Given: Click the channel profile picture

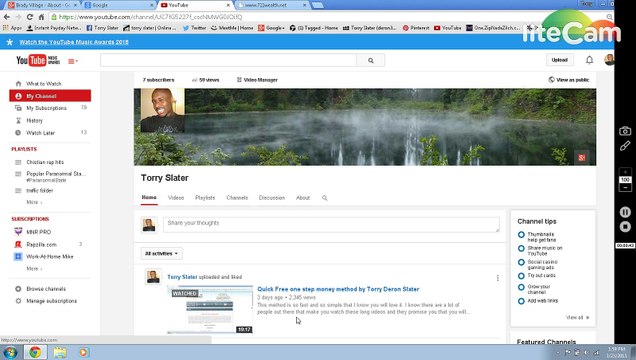Looking at the screenshot, I should pos(162,110).
